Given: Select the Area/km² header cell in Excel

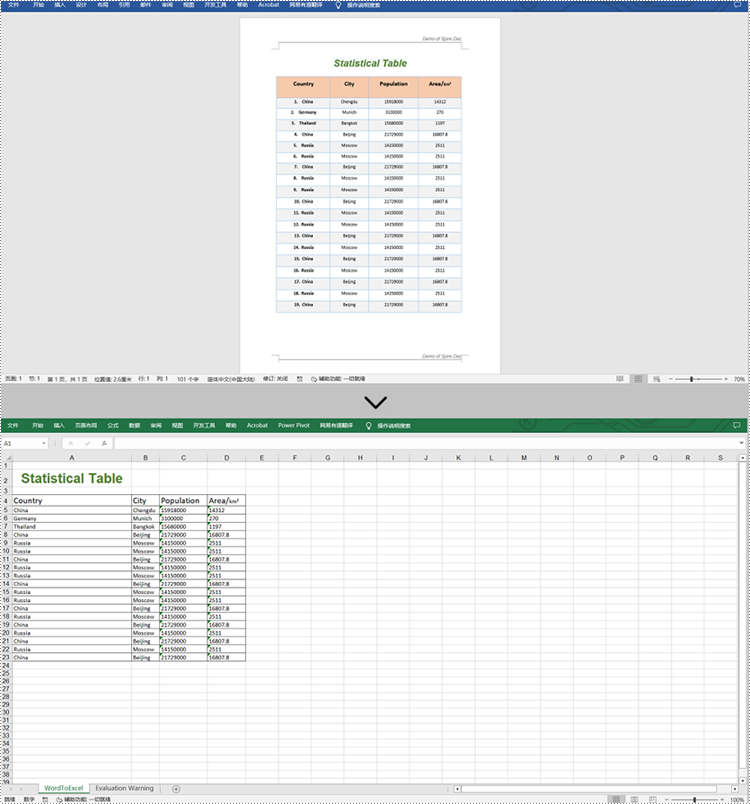Looking at the screenshot, I should tap(227, 500).
